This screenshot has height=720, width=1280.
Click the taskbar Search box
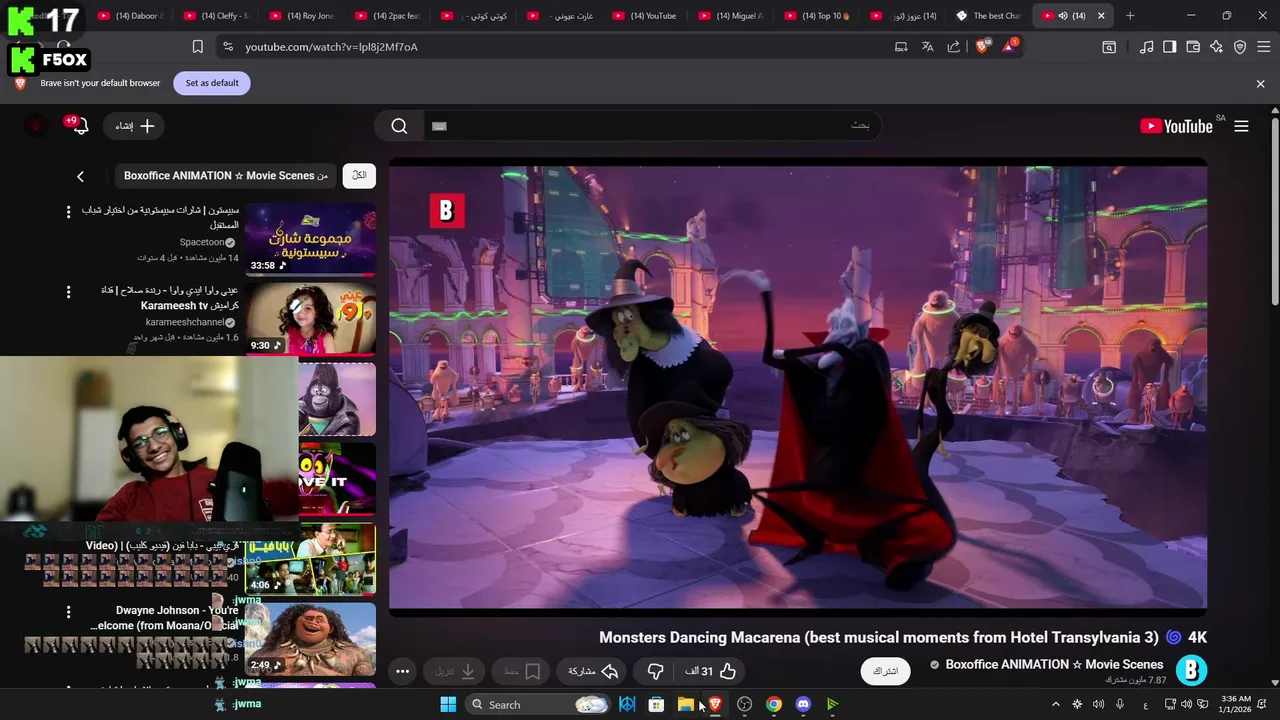click(x=538, y=704)
